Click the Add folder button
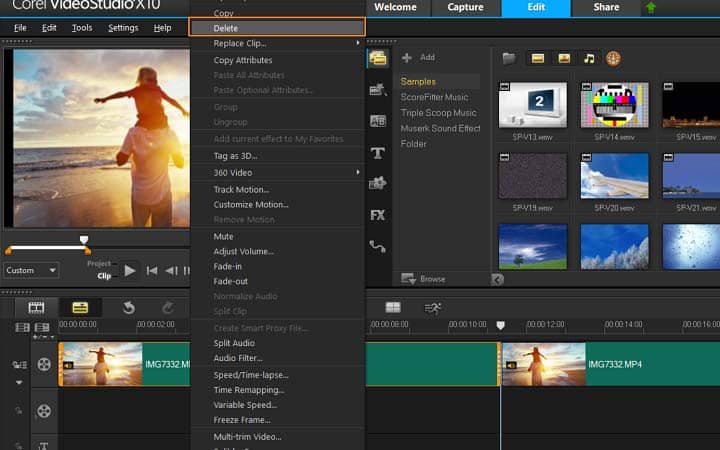Screen dimensions: 720x450 (418, 57)
